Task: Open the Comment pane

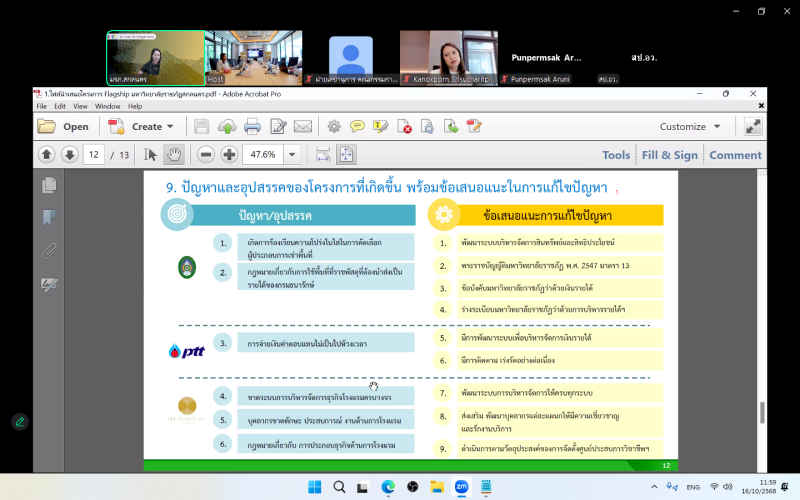Action: point(735,155)
